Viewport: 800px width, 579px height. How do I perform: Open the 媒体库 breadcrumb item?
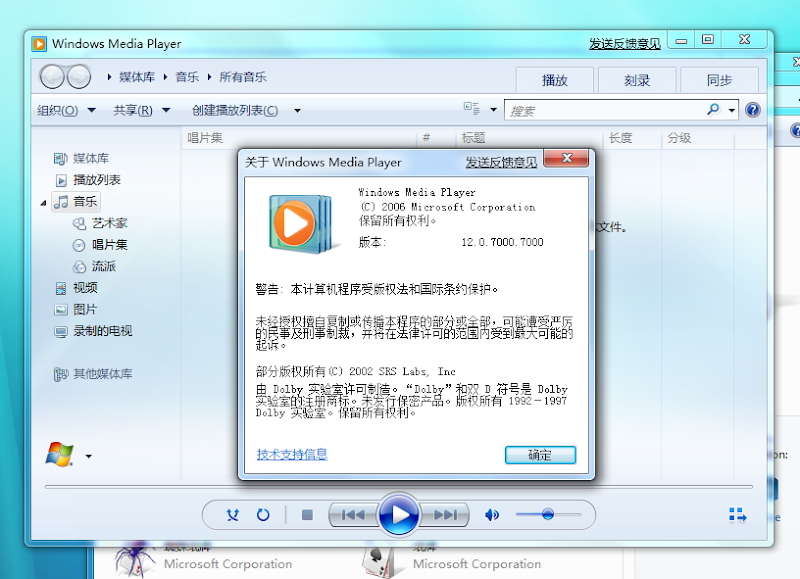[137, 77]
